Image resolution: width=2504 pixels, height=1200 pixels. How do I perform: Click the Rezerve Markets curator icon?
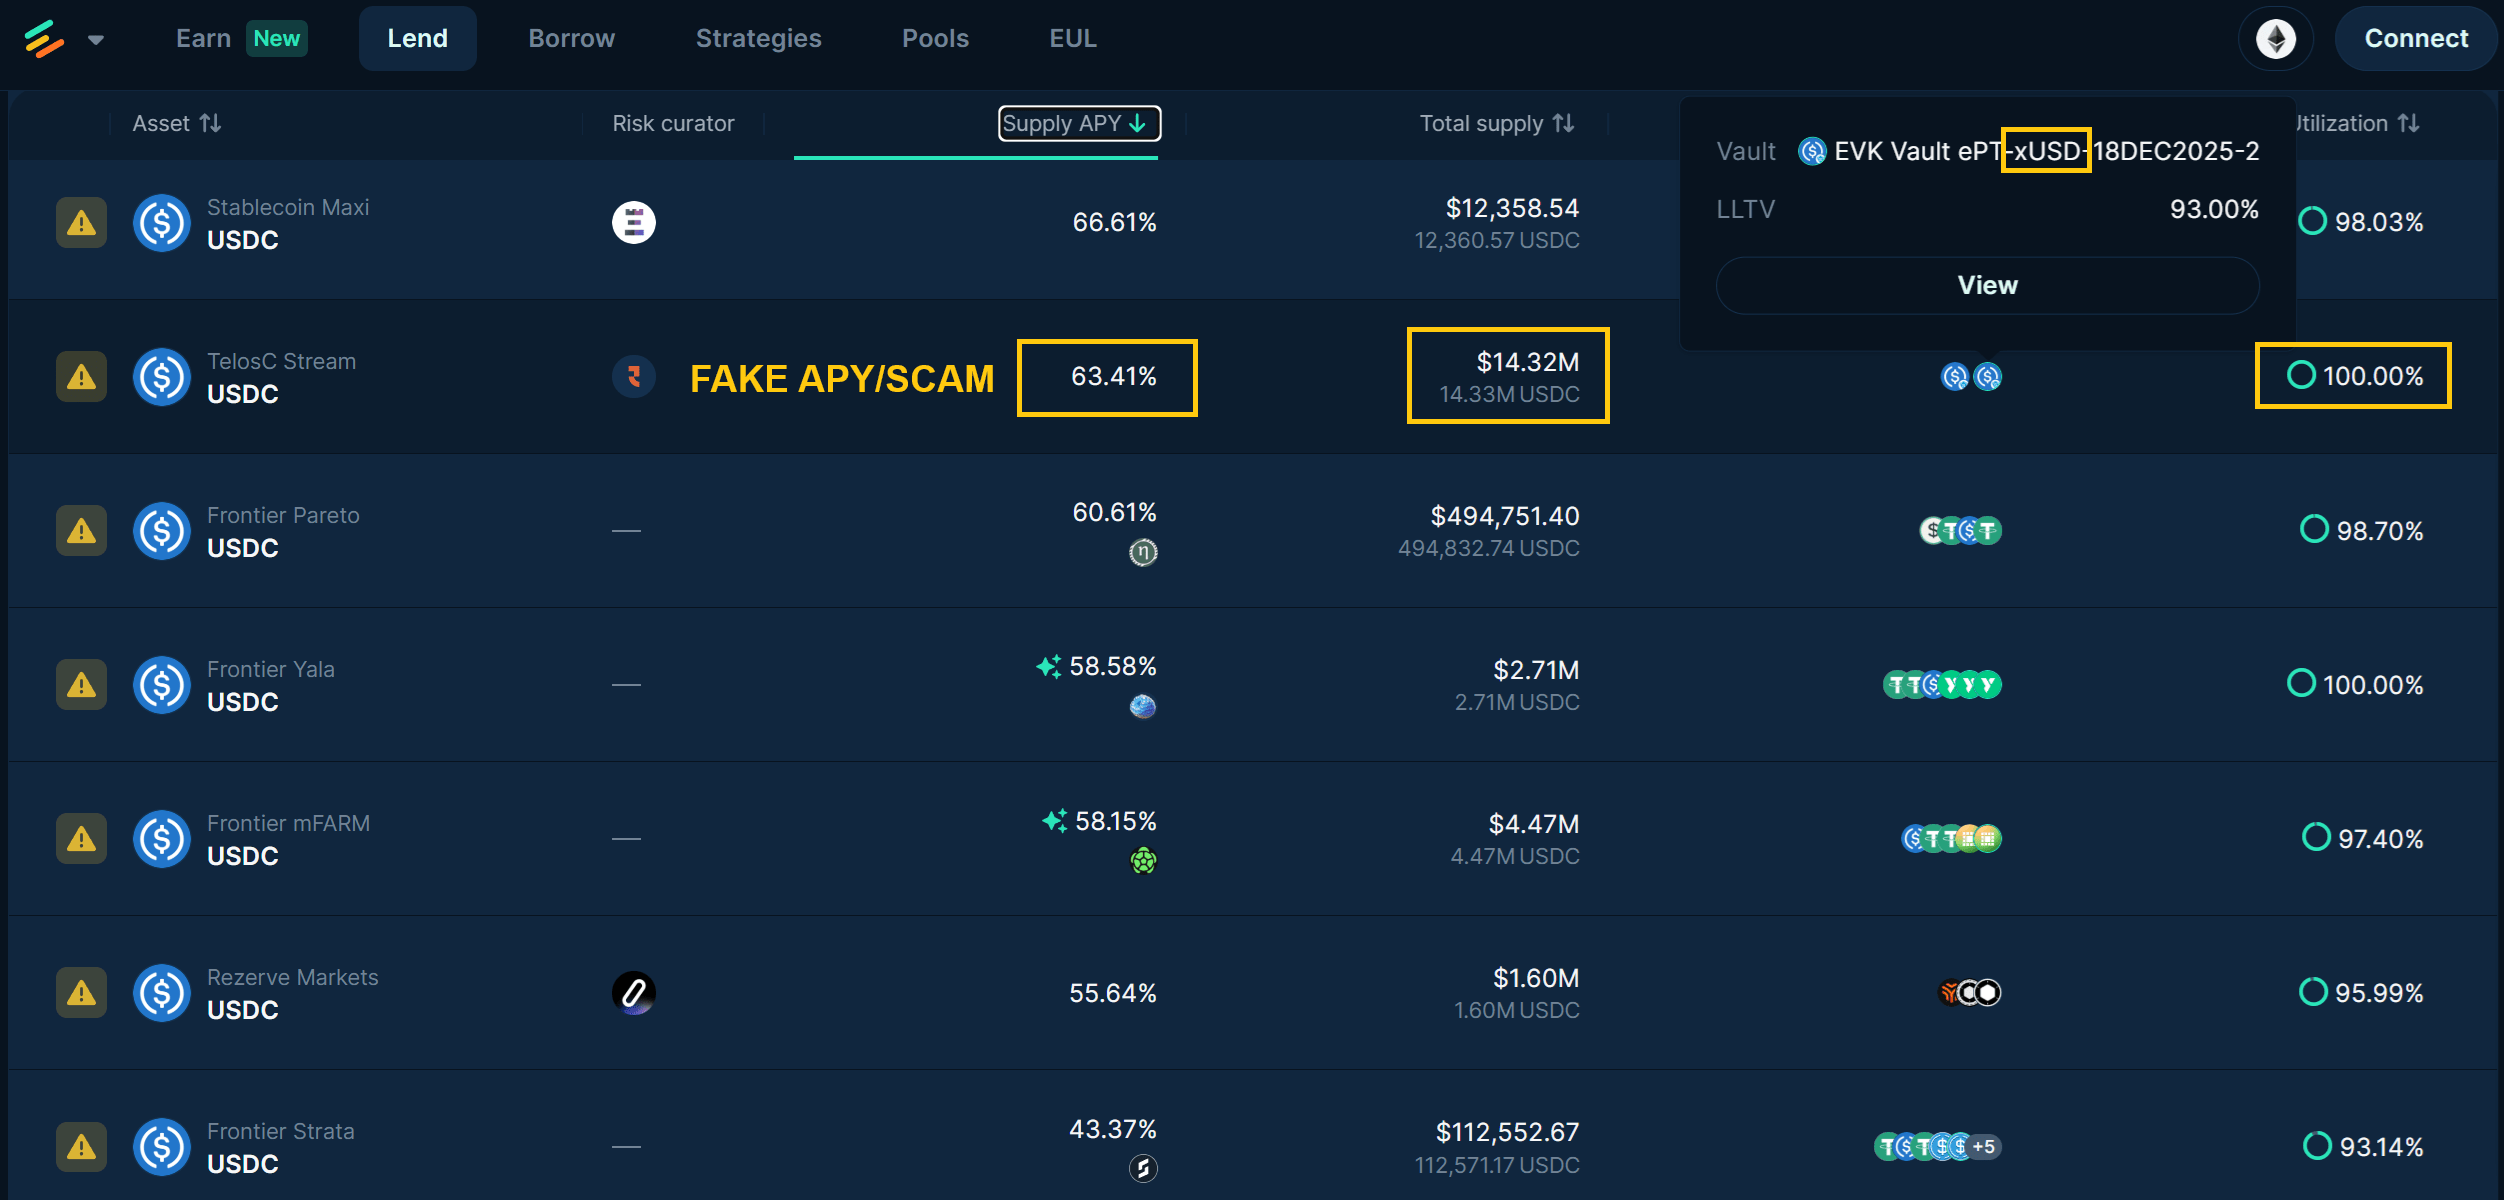(x=633, y=993)
